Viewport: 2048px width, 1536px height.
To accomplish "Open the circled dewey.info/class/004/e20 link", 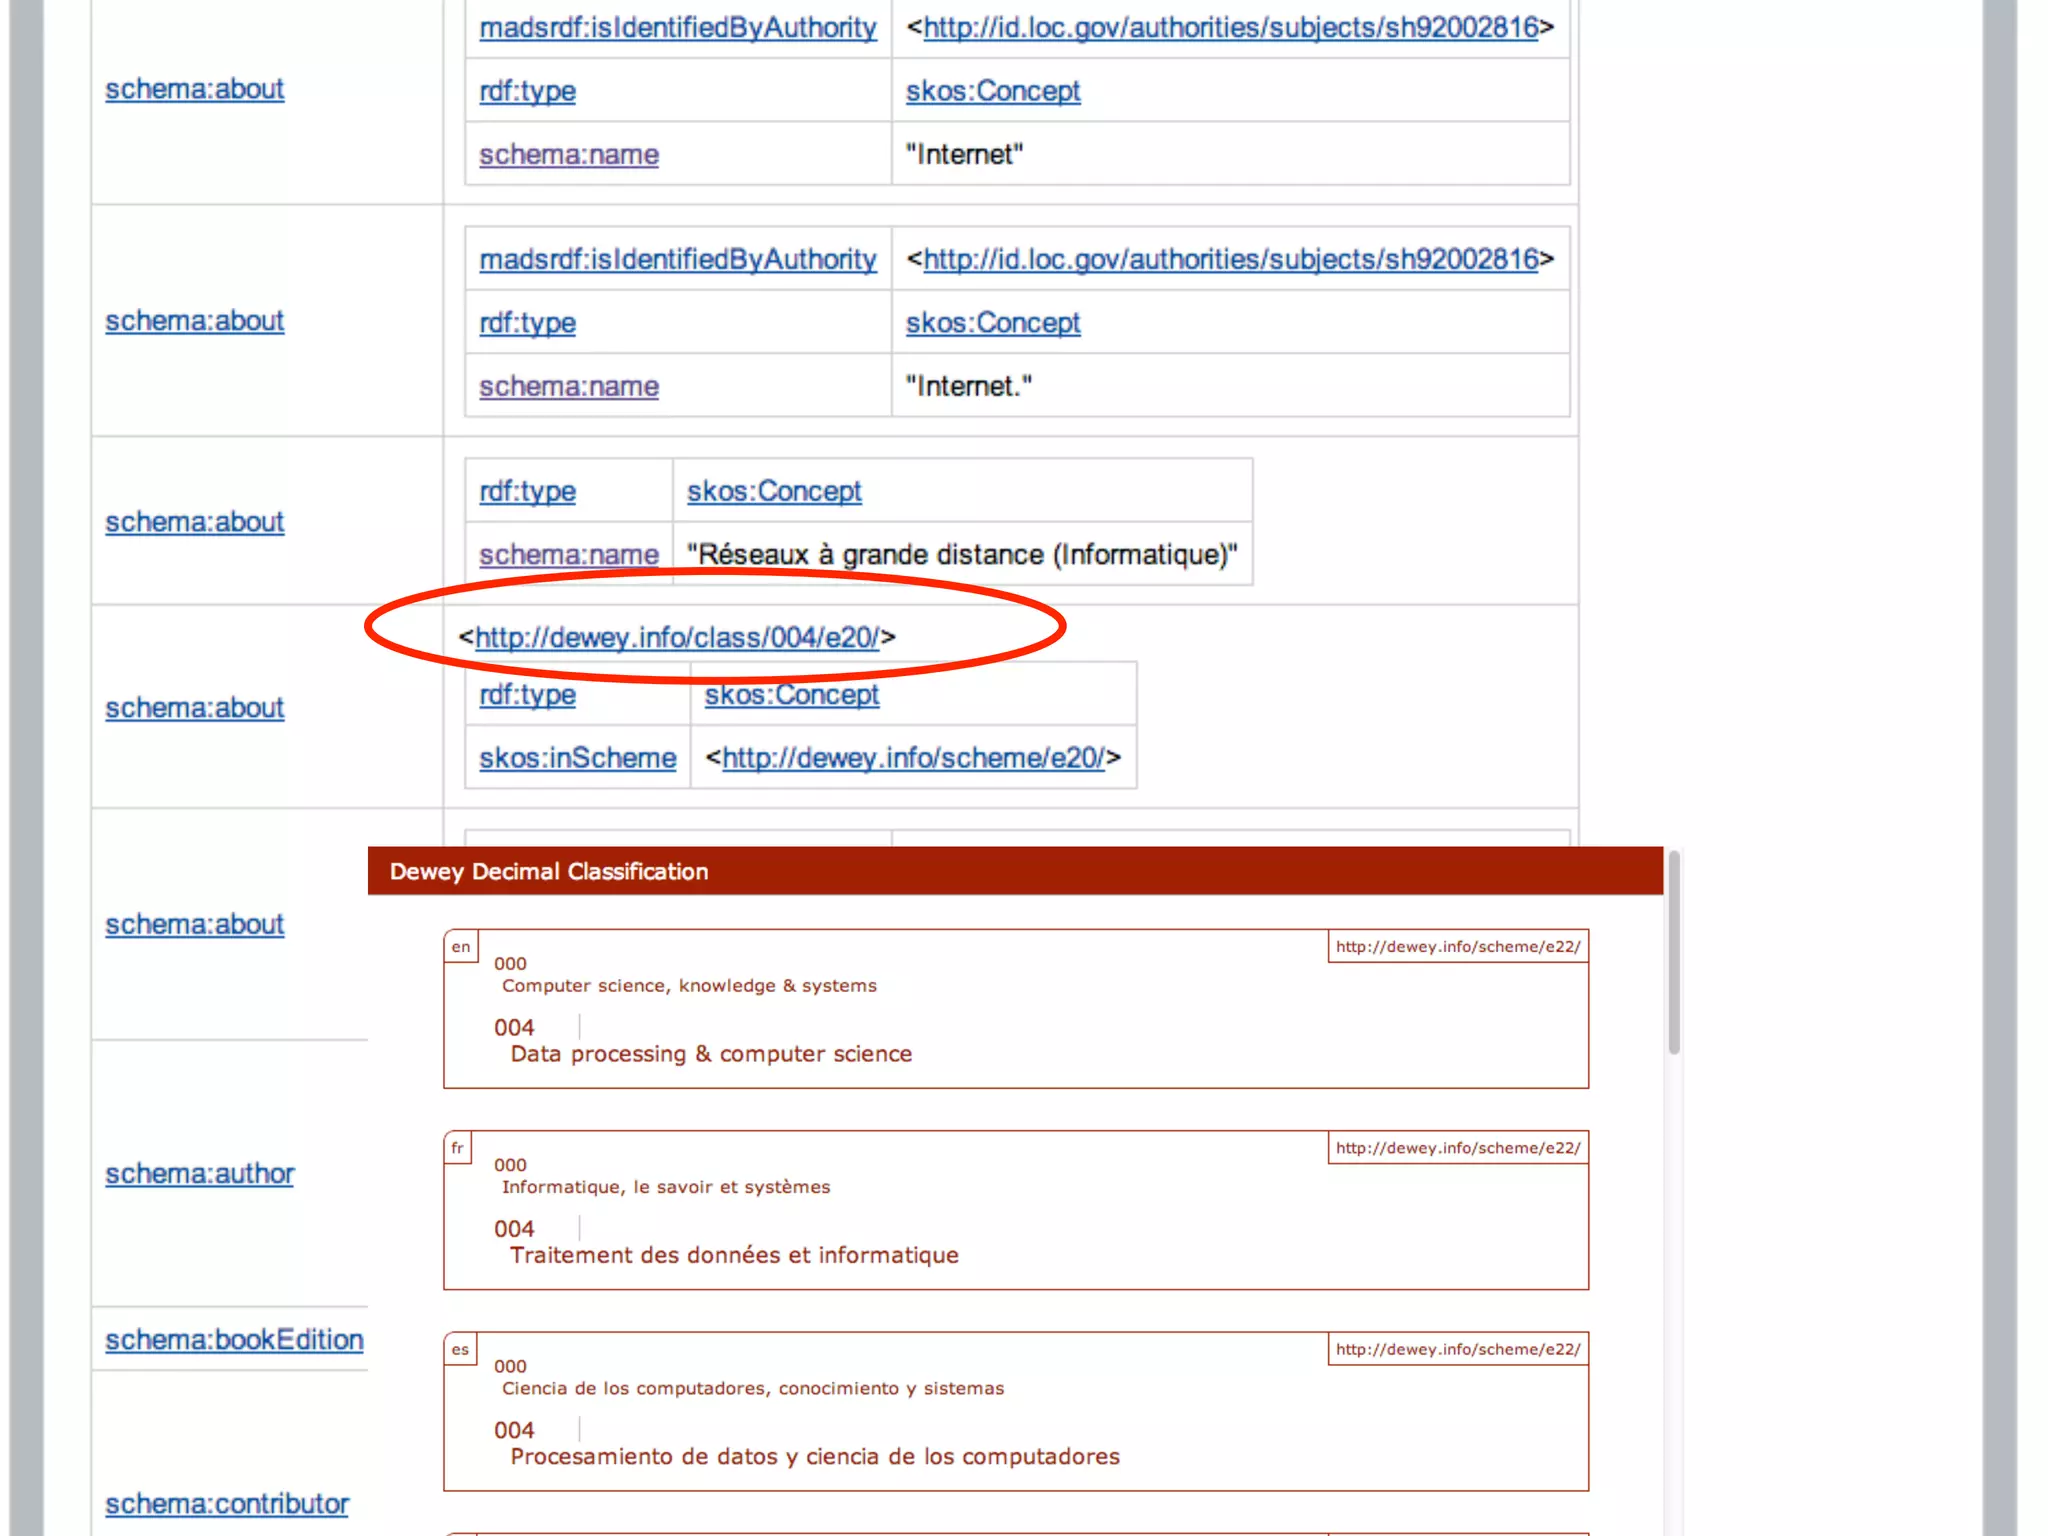I will [x=677, y=638].
